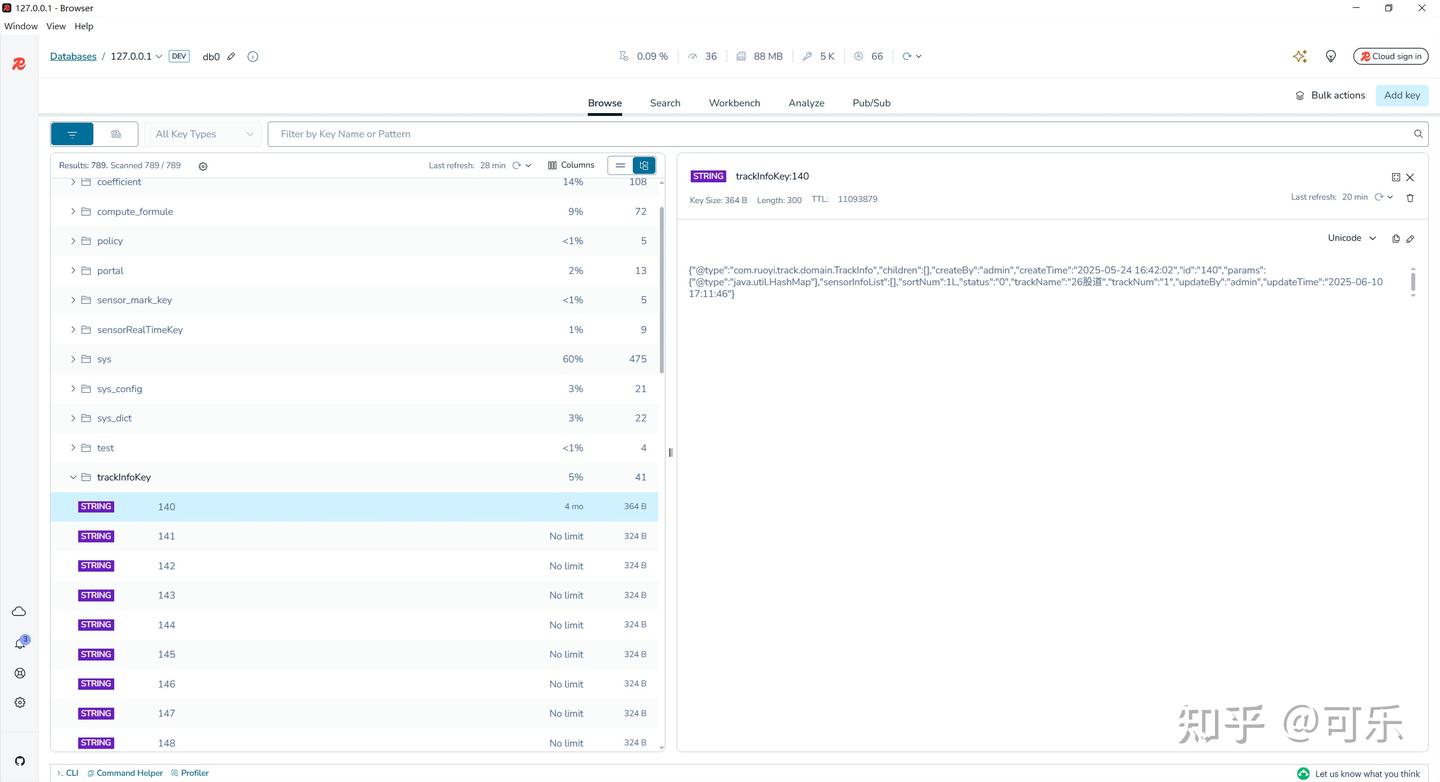Open value auto-refresh dropdown arrow
1440x782 pixels.
(x=1390, y=198)
